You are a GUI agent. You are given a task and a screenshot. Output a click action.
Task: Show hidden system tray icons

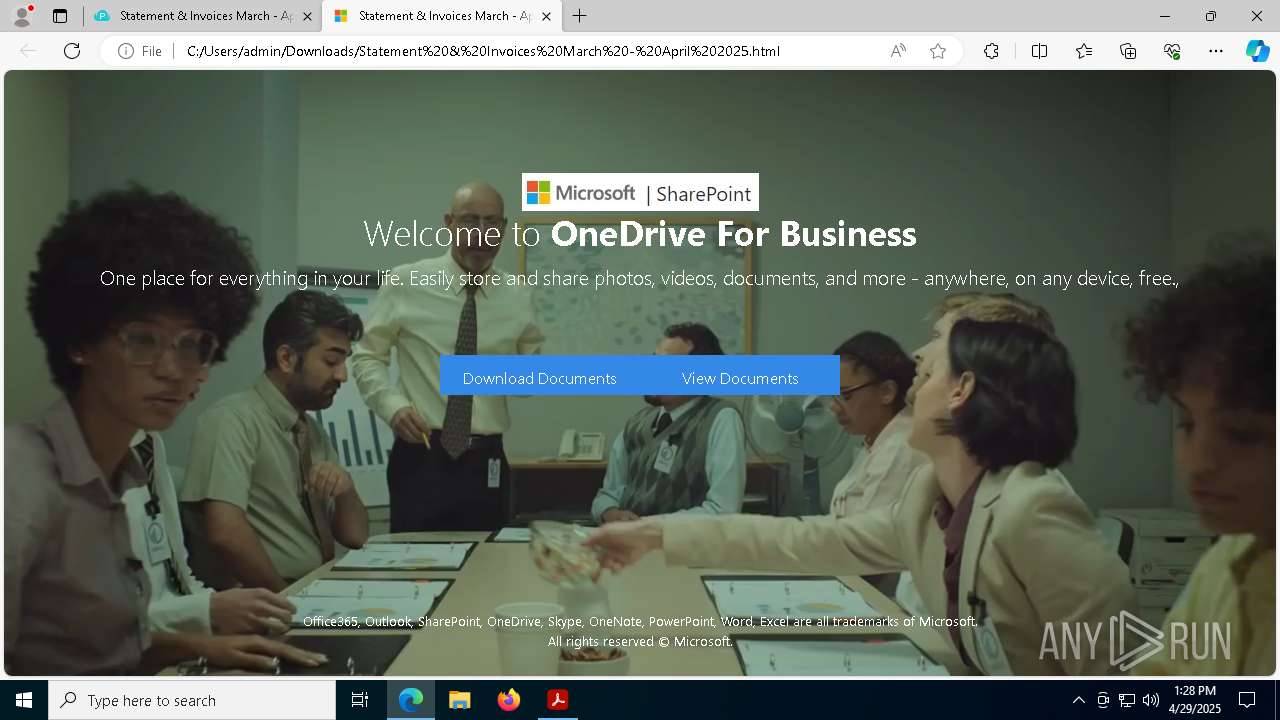pyautogui.click(x=1078, y=700)
